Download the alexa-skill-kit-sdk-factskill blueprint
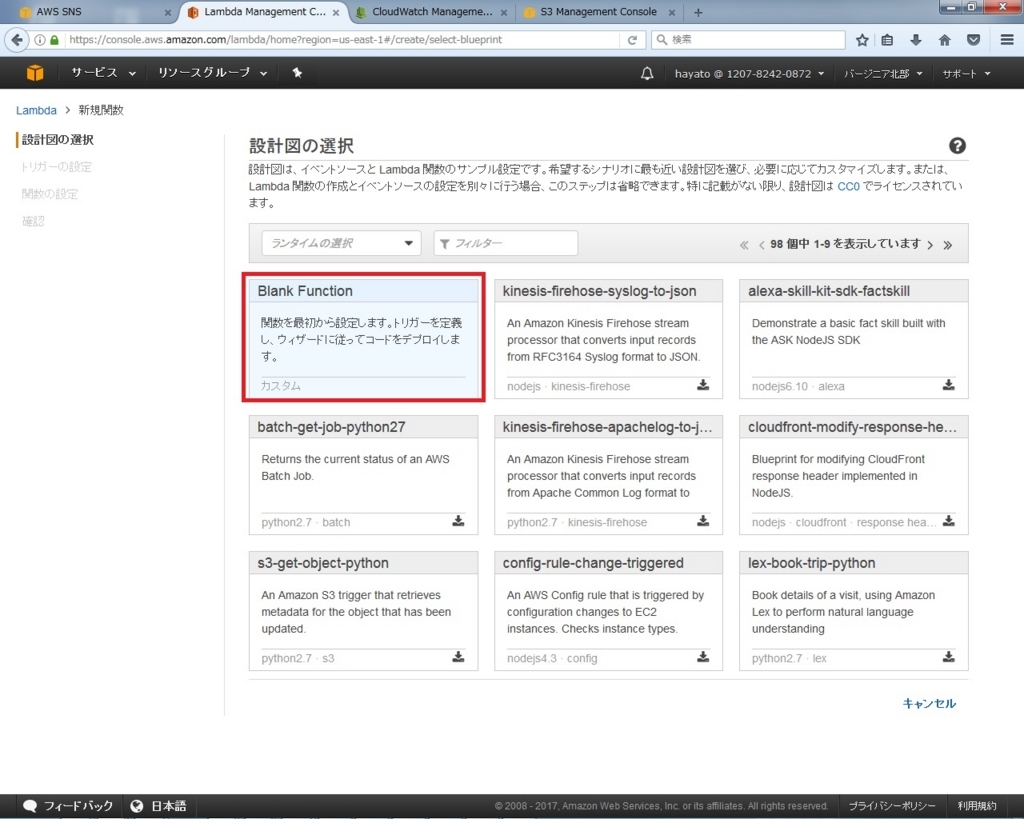The image size is (1024, 819). click(948, 385)
